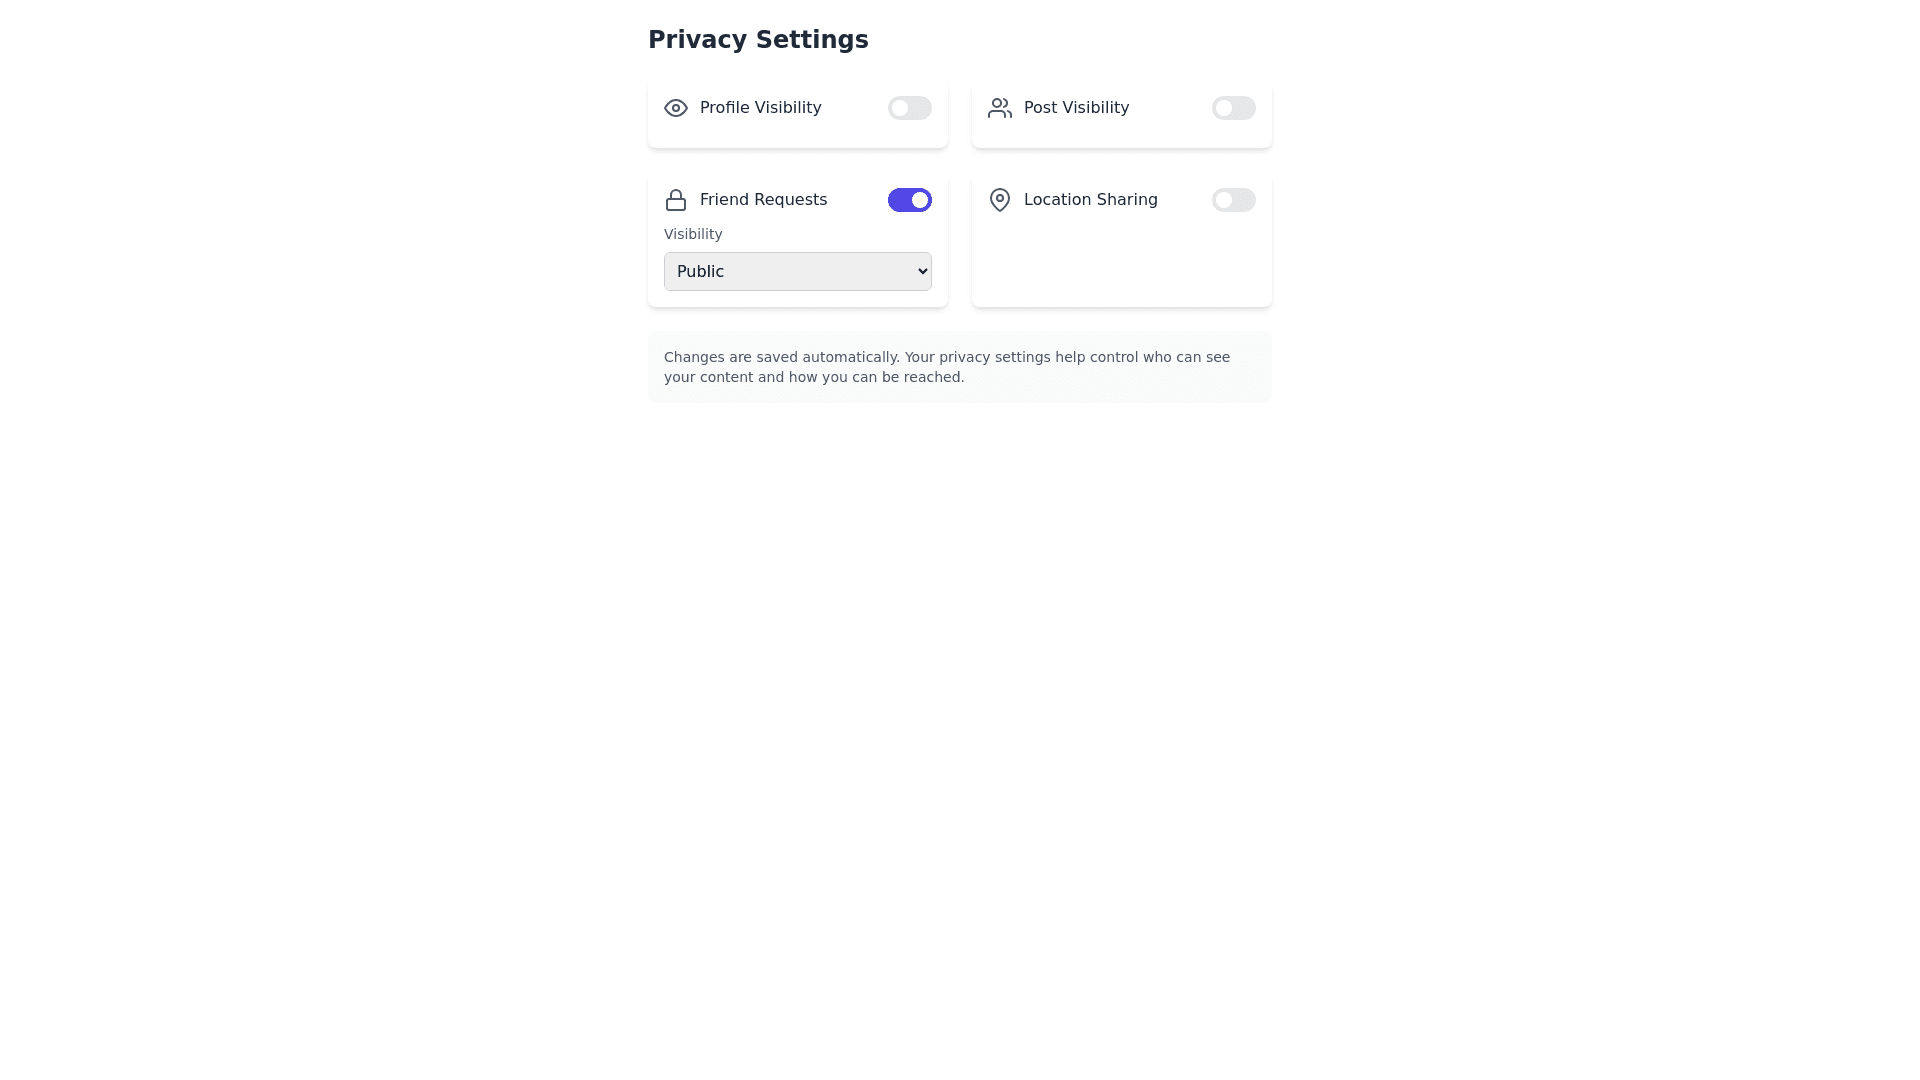
Task: Click the Location Sharing label text
Action: point(1090,200)
